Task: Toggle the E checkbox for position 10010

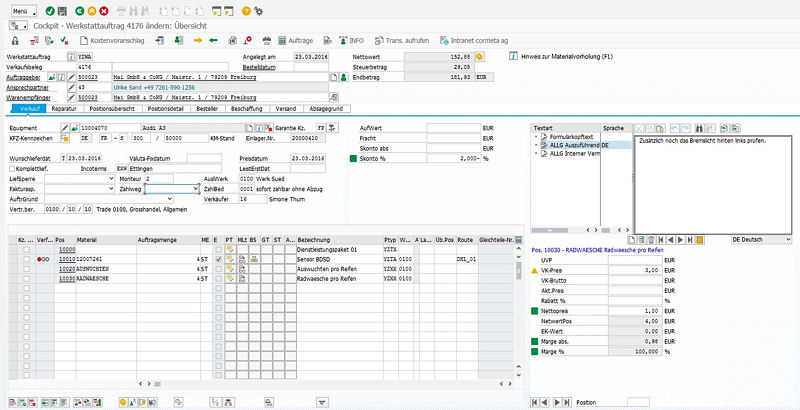Action: [218, 259]
